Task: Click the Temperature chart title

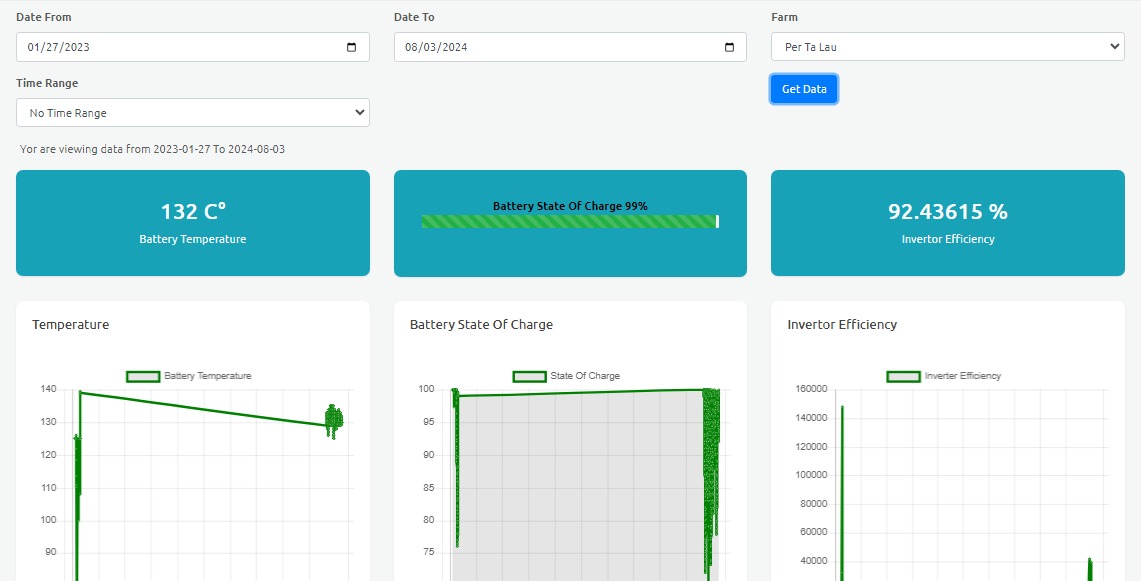Action: tap(71, 325)
